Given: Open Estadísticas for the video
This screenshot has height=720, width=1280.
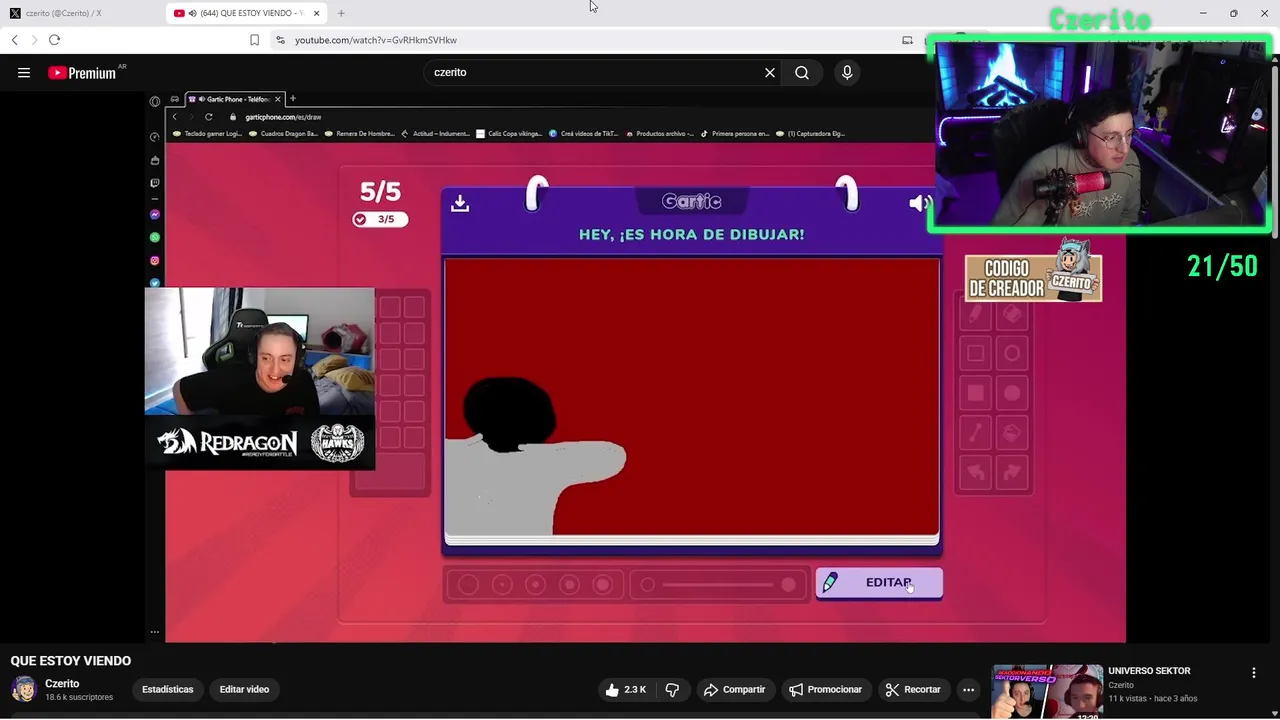Looking at the screenshot, I should pyautogui.click(x=167, y=689).
